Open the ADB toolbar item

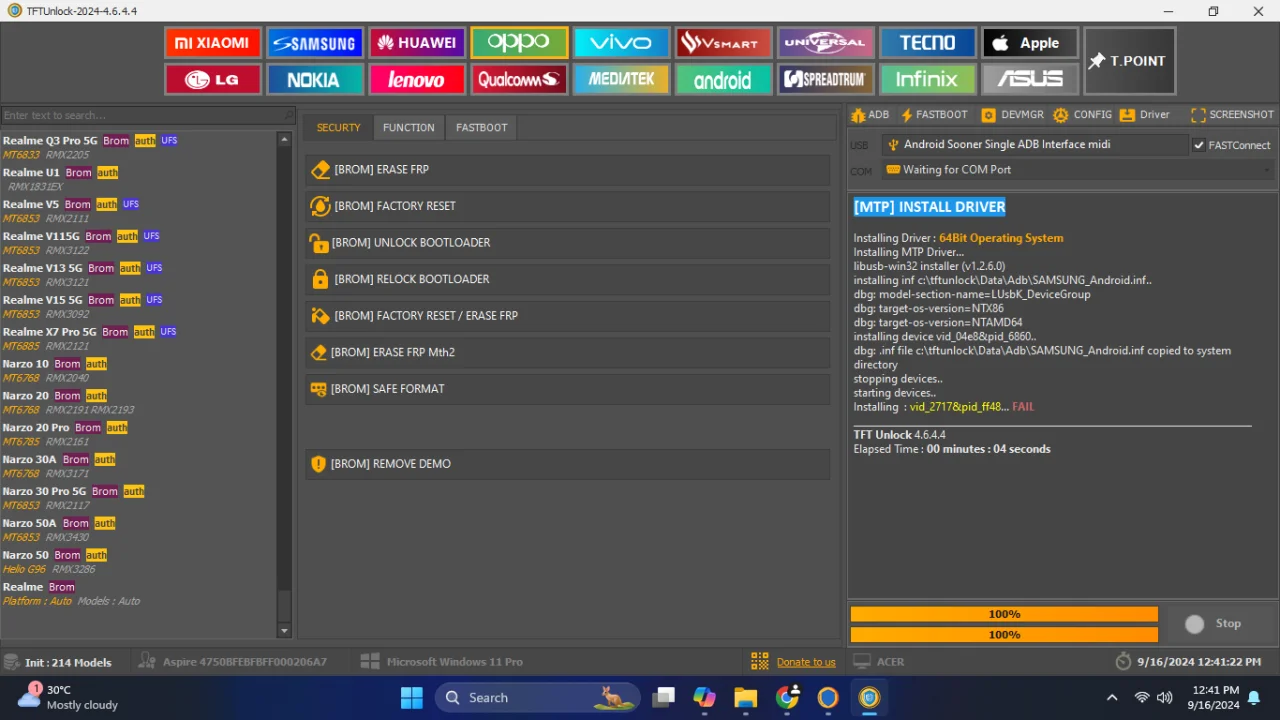coord(870,115)
